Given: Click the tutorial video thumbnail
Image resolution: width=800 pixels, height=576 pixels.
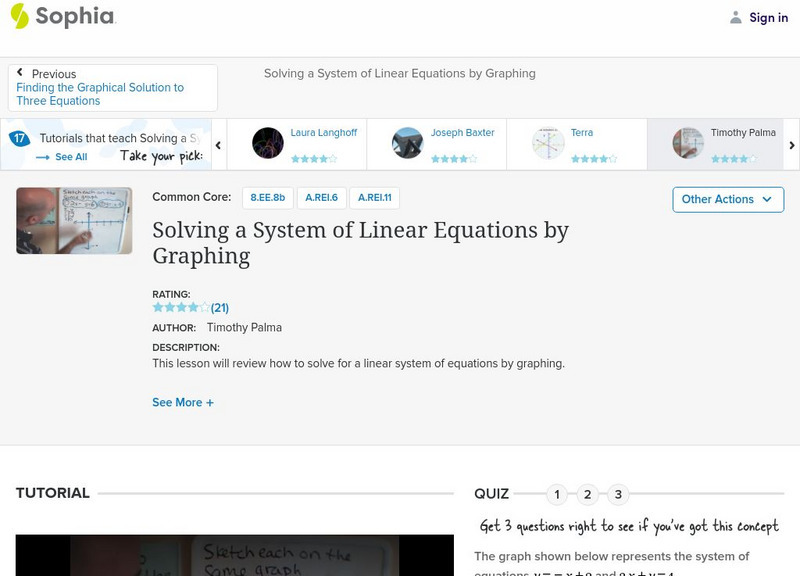Looking at the screenshot, I should (x=73, y=220).
